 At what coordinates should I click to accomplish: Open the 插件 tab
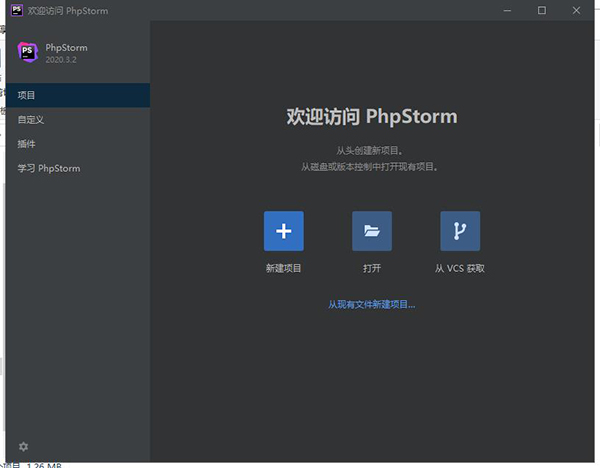[78, 144]
